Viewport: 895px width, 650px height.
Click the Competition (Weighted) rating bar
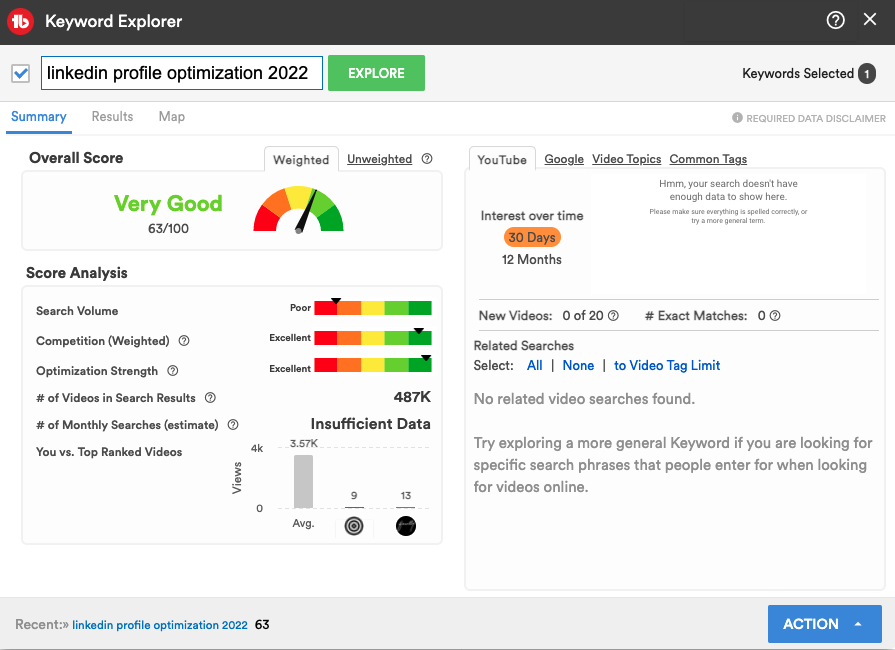(x=373, y=337)
